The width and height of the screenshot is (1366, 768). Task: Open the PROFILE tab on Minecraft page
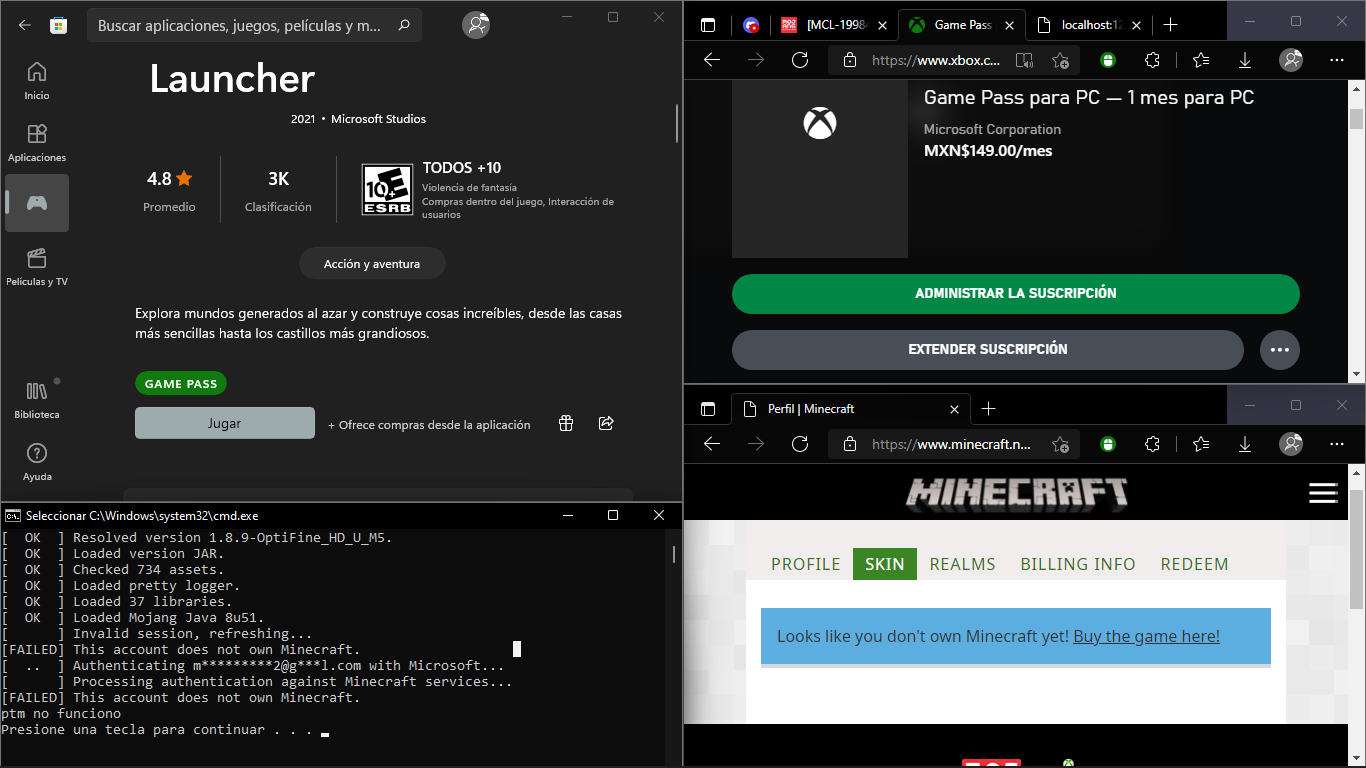click(x=806, y=564)
